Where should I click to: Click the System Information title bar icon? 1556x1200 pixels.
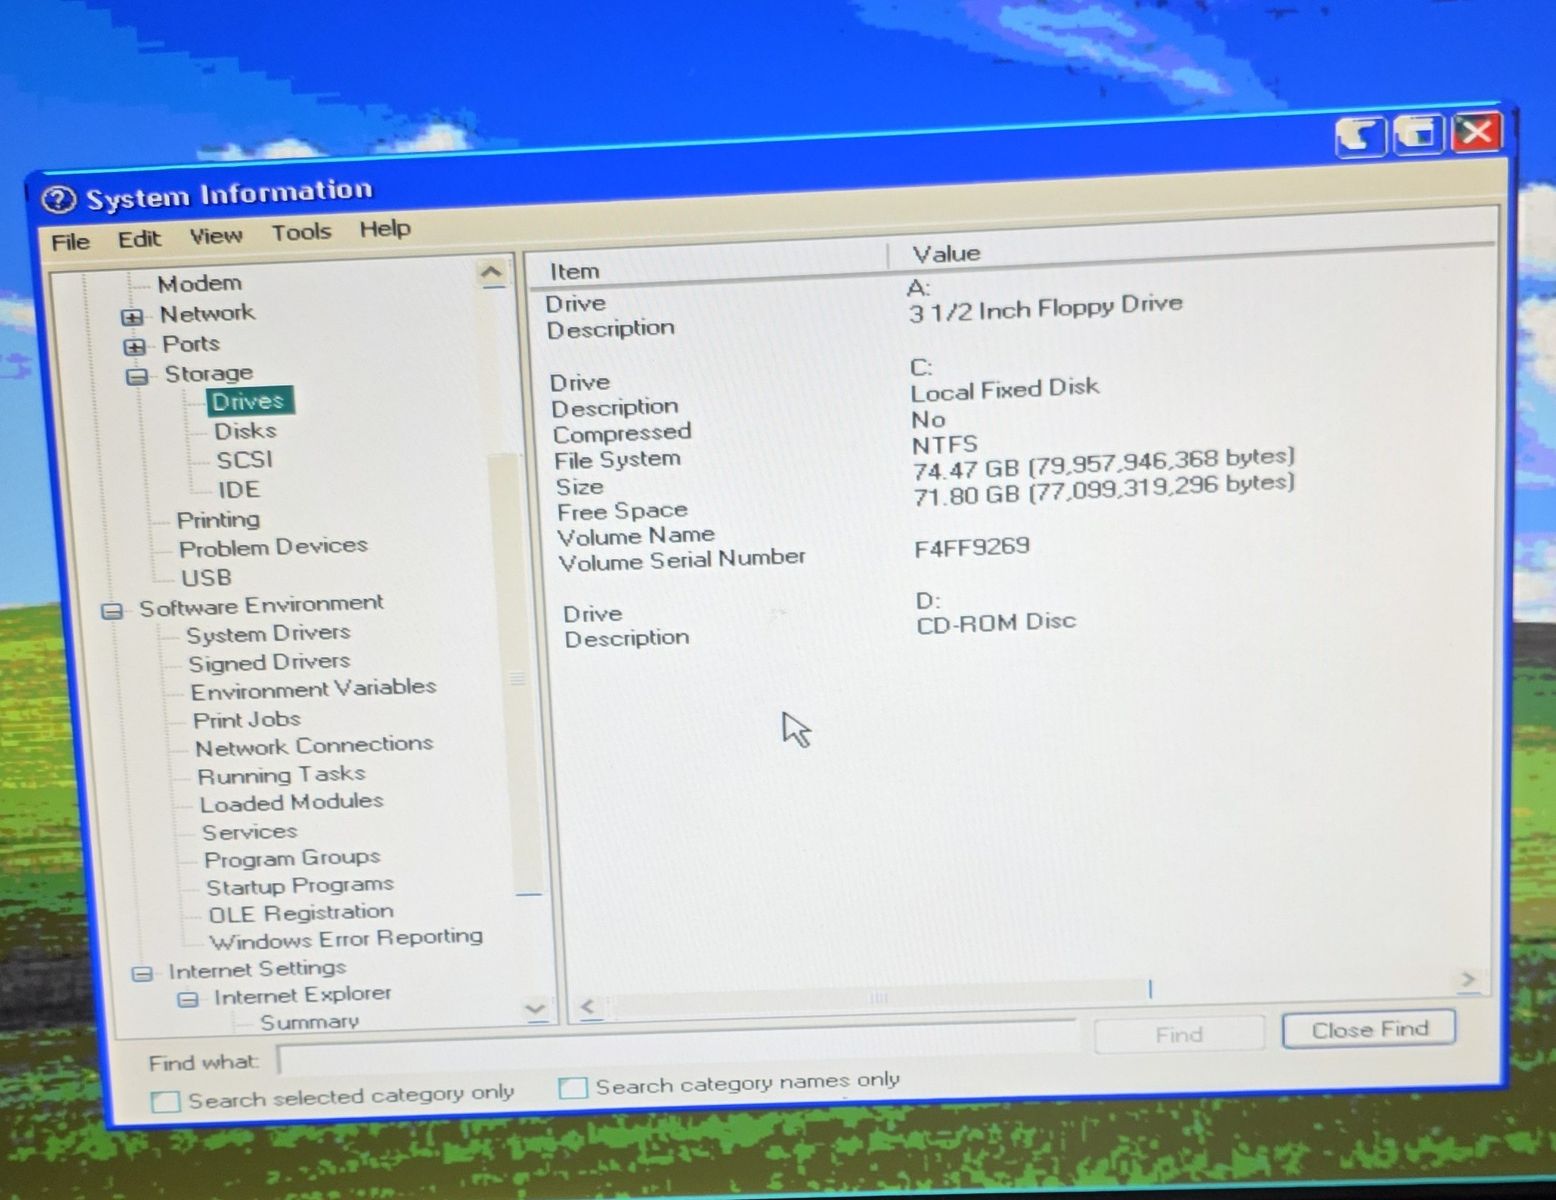(x=59, y=200)
